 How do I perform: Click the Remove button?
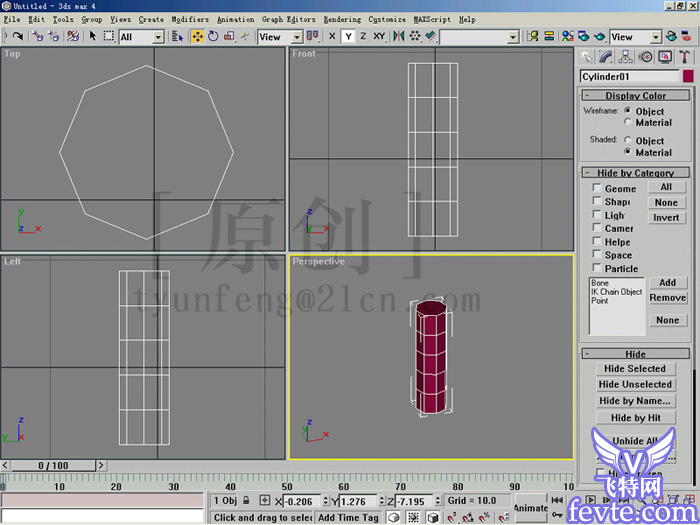pyautogui.click(x=668, y=298)
